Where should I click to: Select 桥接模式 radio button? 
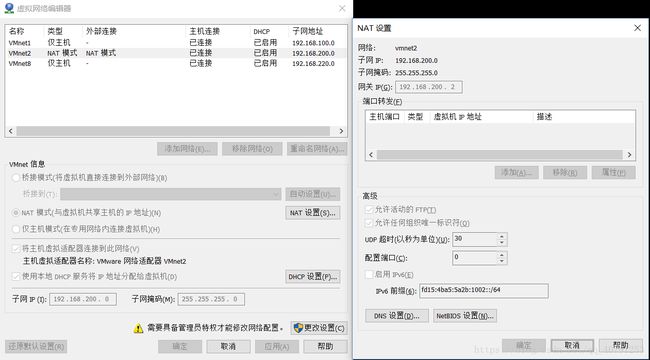point(16,178)
